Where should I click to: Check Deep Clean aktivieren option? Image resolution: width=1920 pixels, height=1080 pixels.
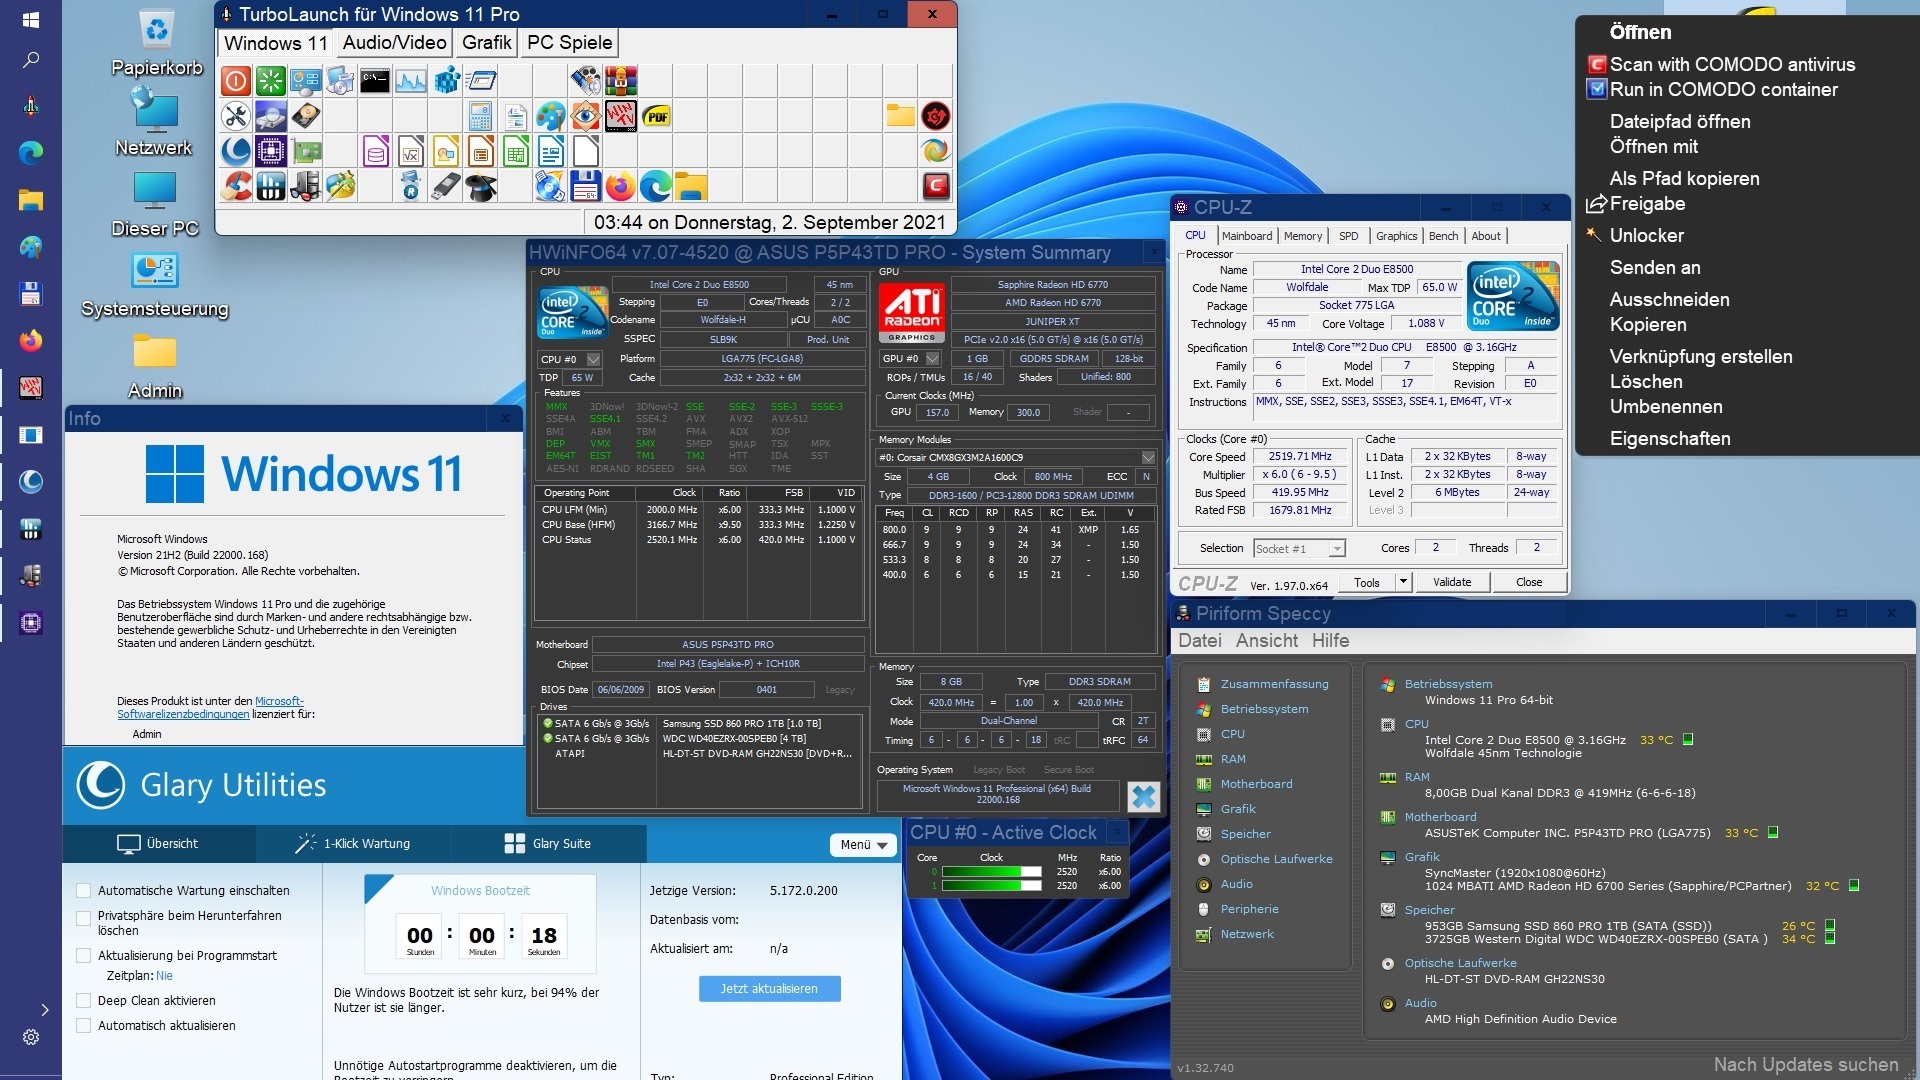(x=84, y=1000)
